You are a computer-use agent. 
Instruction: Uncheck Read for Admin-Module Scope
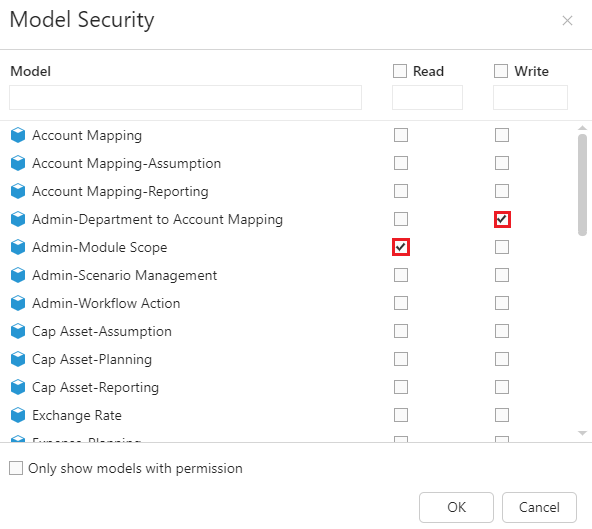pyautogui.click(x=401, y=247)
